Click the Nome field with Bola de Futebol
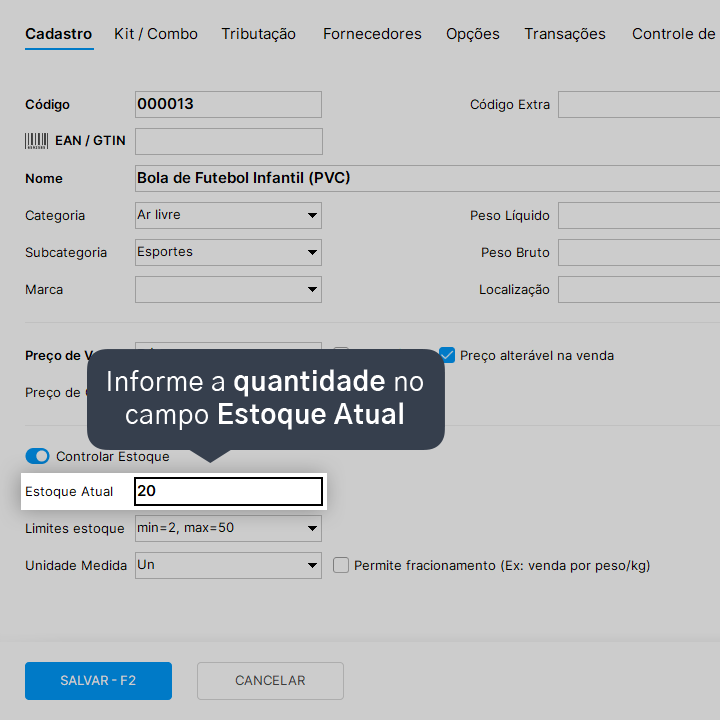Image resolution: width=720 pixels, height=720 pixels. coord(428,178)
